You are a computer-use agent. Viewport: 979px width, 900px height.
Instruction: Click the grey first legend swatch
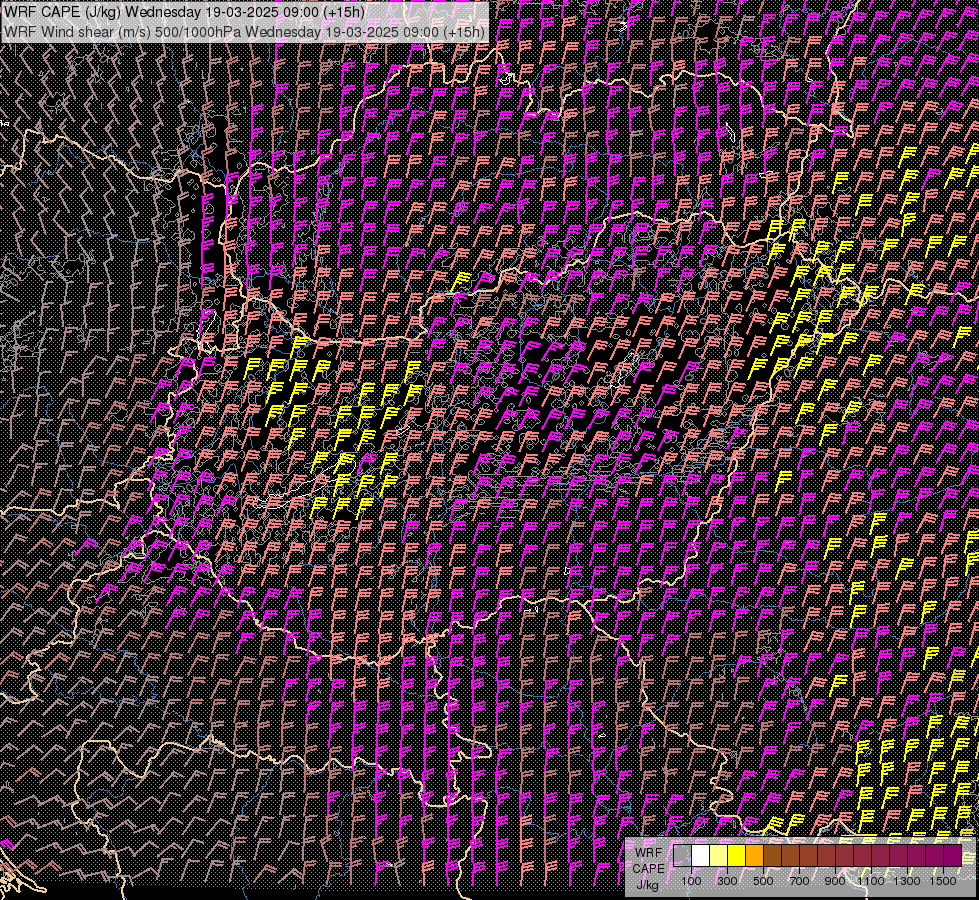click(x=682, y=855)
